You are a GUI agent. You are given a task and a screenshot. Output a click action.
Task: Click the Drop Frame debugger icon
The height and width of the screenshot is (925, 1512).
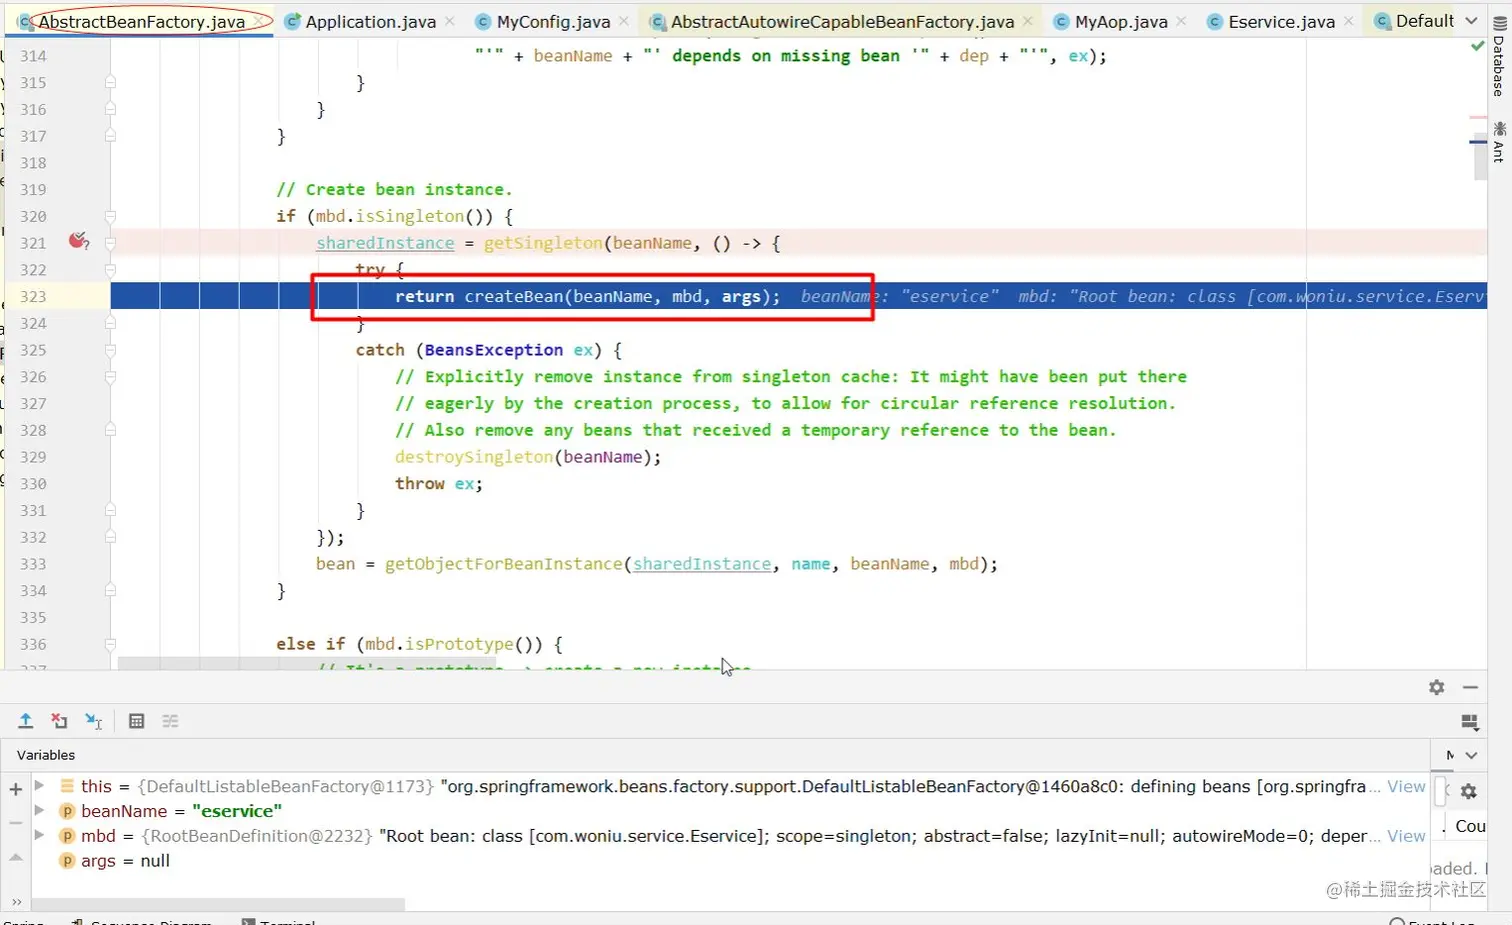click(x=60, y=721)
